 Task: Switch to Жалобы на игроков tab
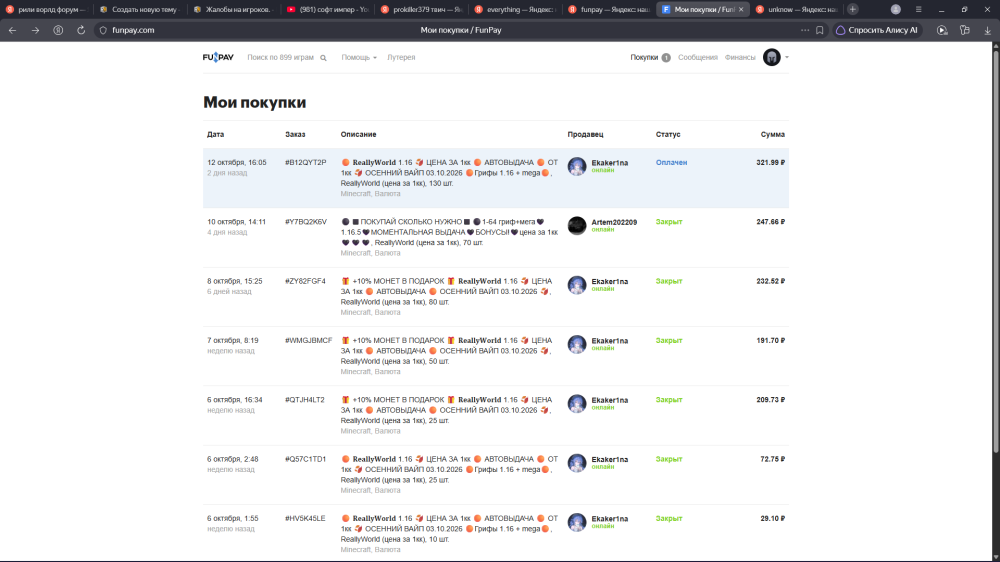[233, 10]
